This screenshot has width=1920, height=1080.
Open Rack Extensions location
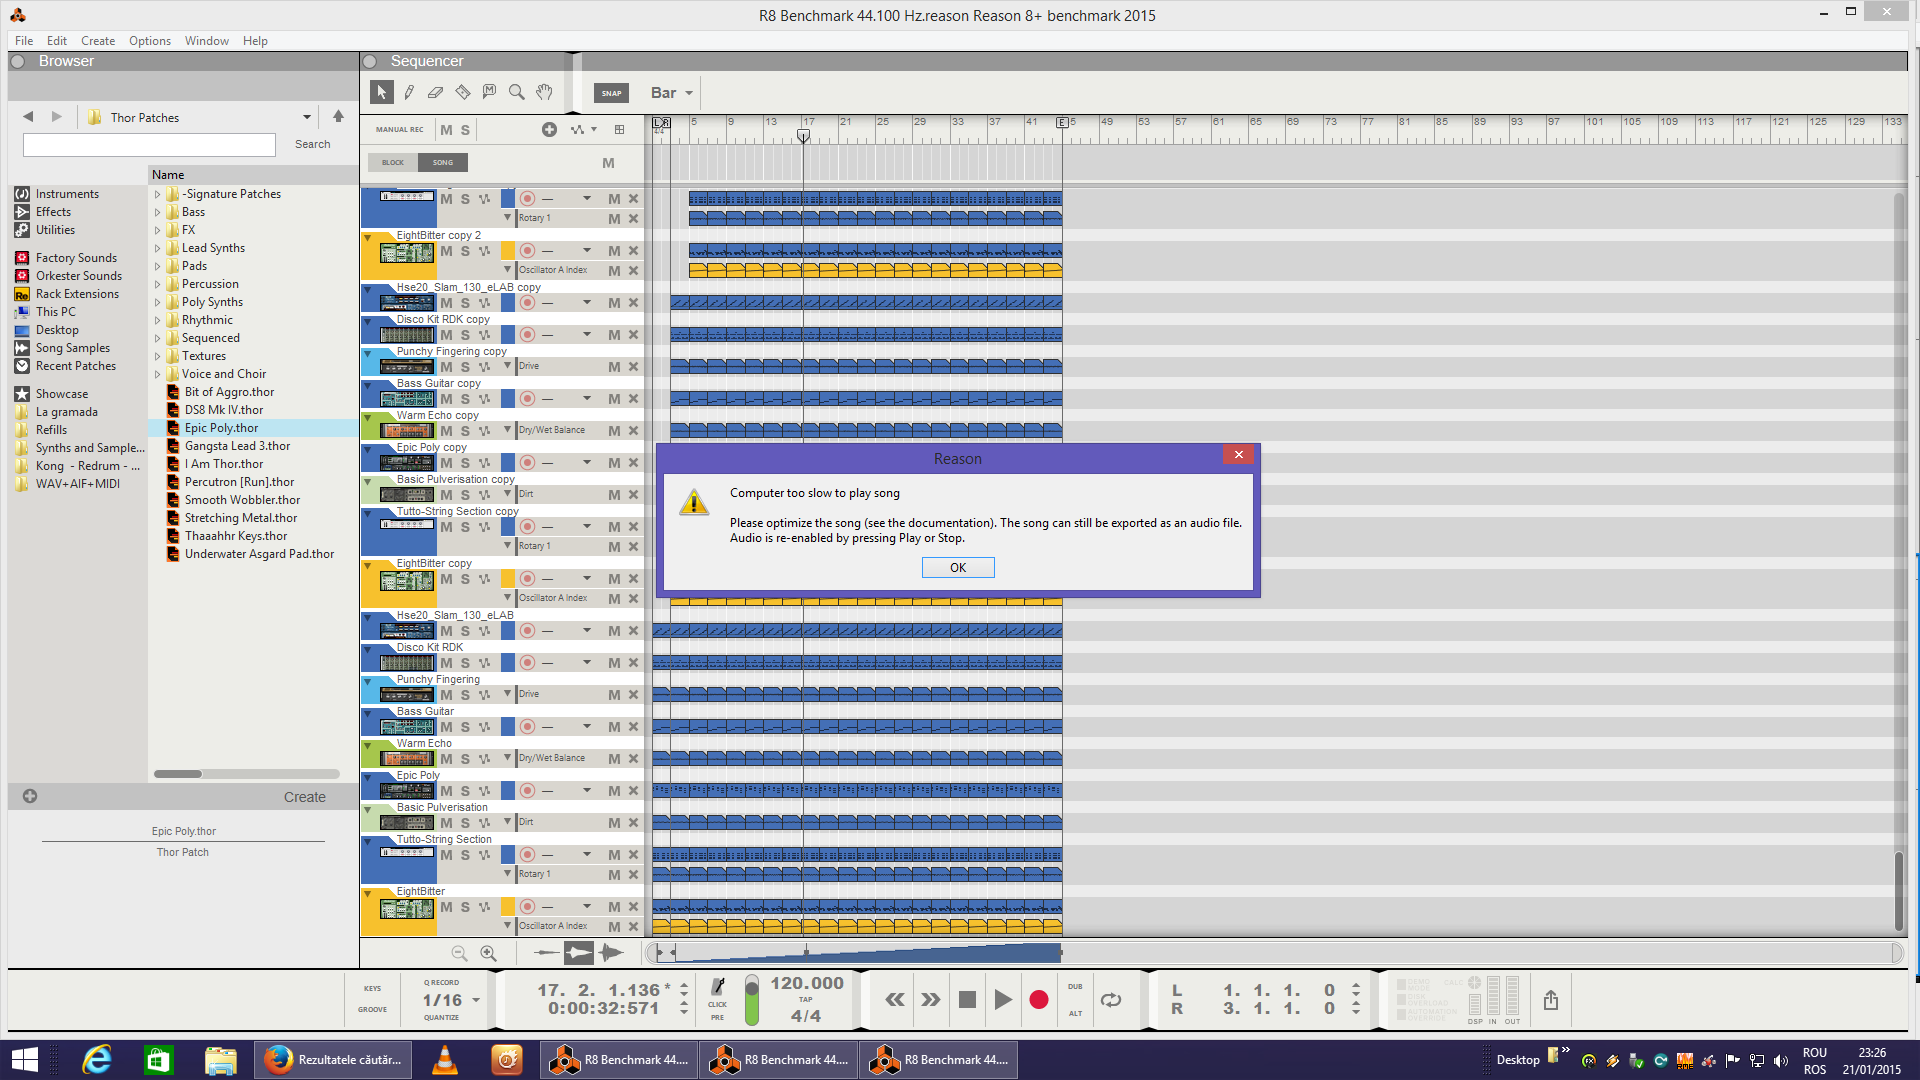[77, 294]
